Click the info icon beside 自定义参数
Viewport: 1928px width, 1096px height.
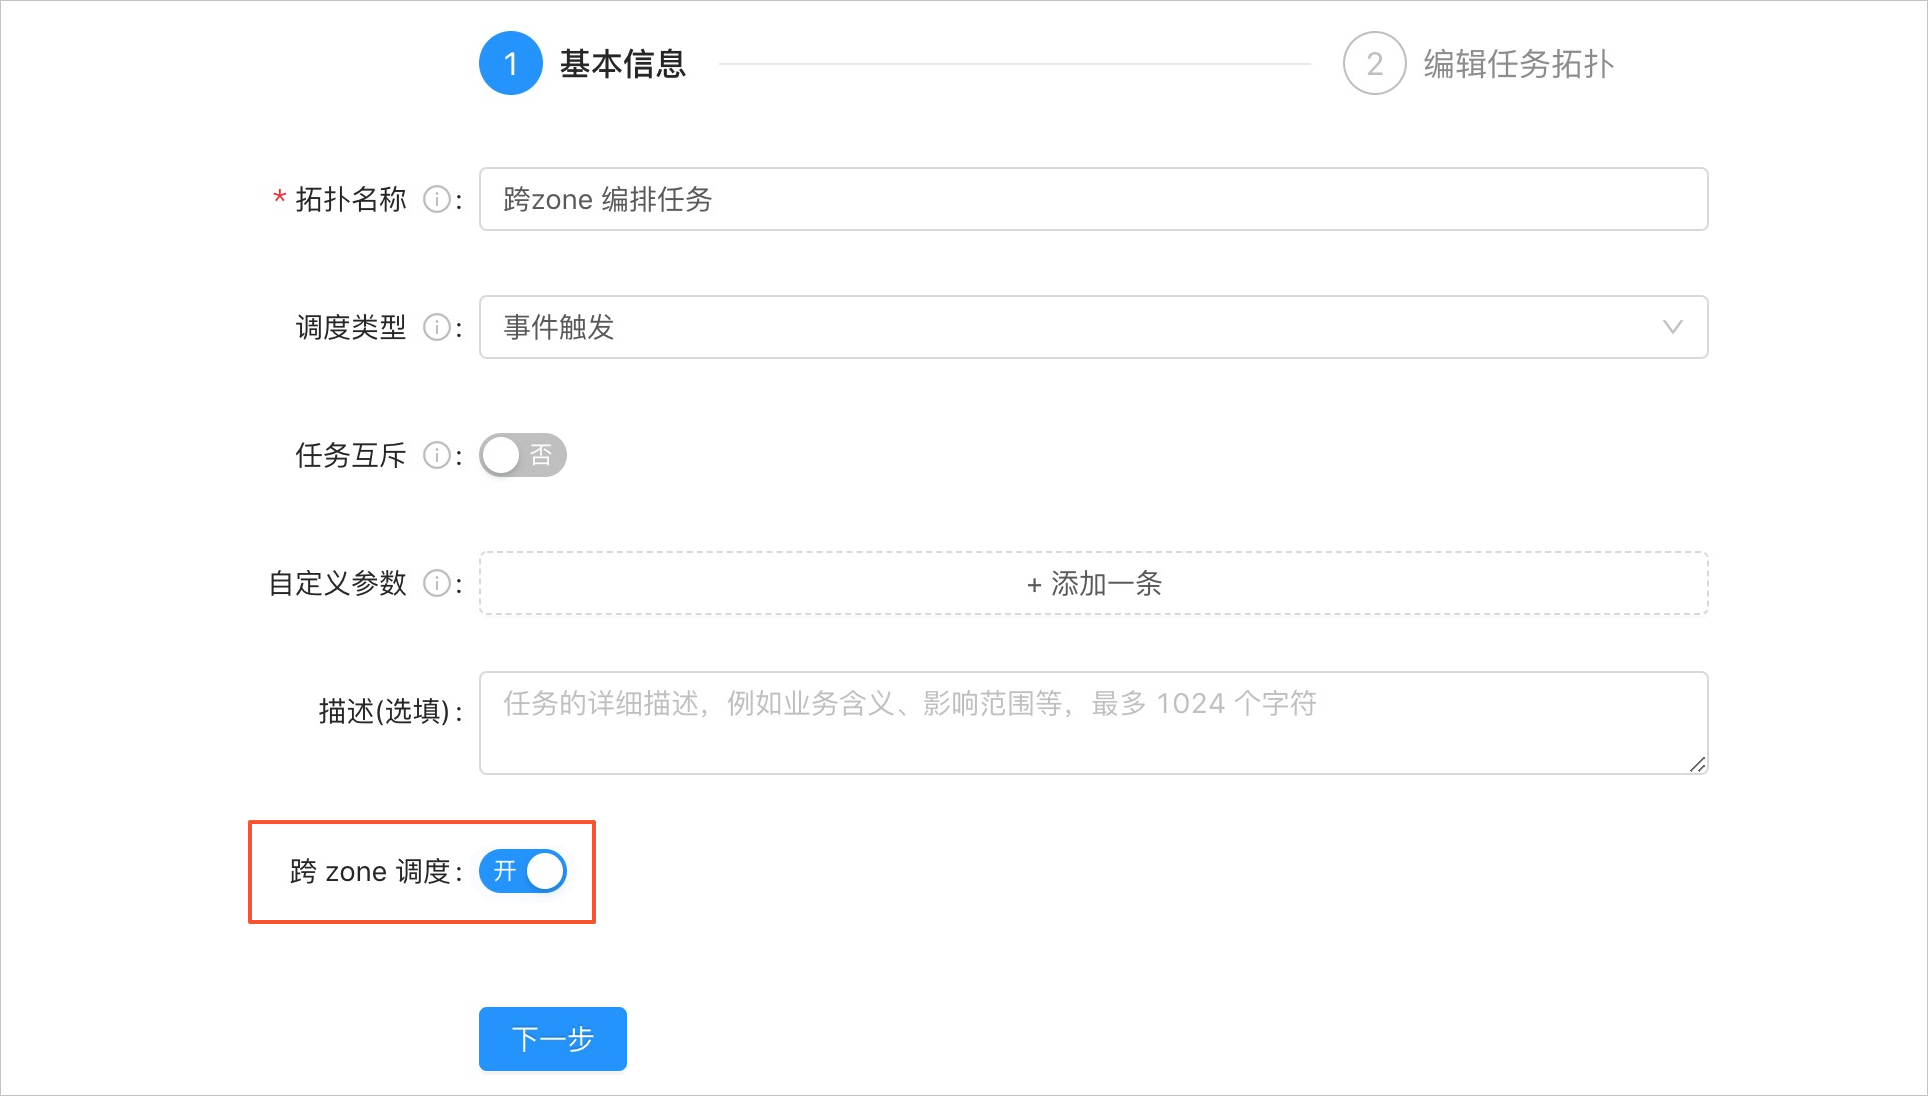click(436, 583)
